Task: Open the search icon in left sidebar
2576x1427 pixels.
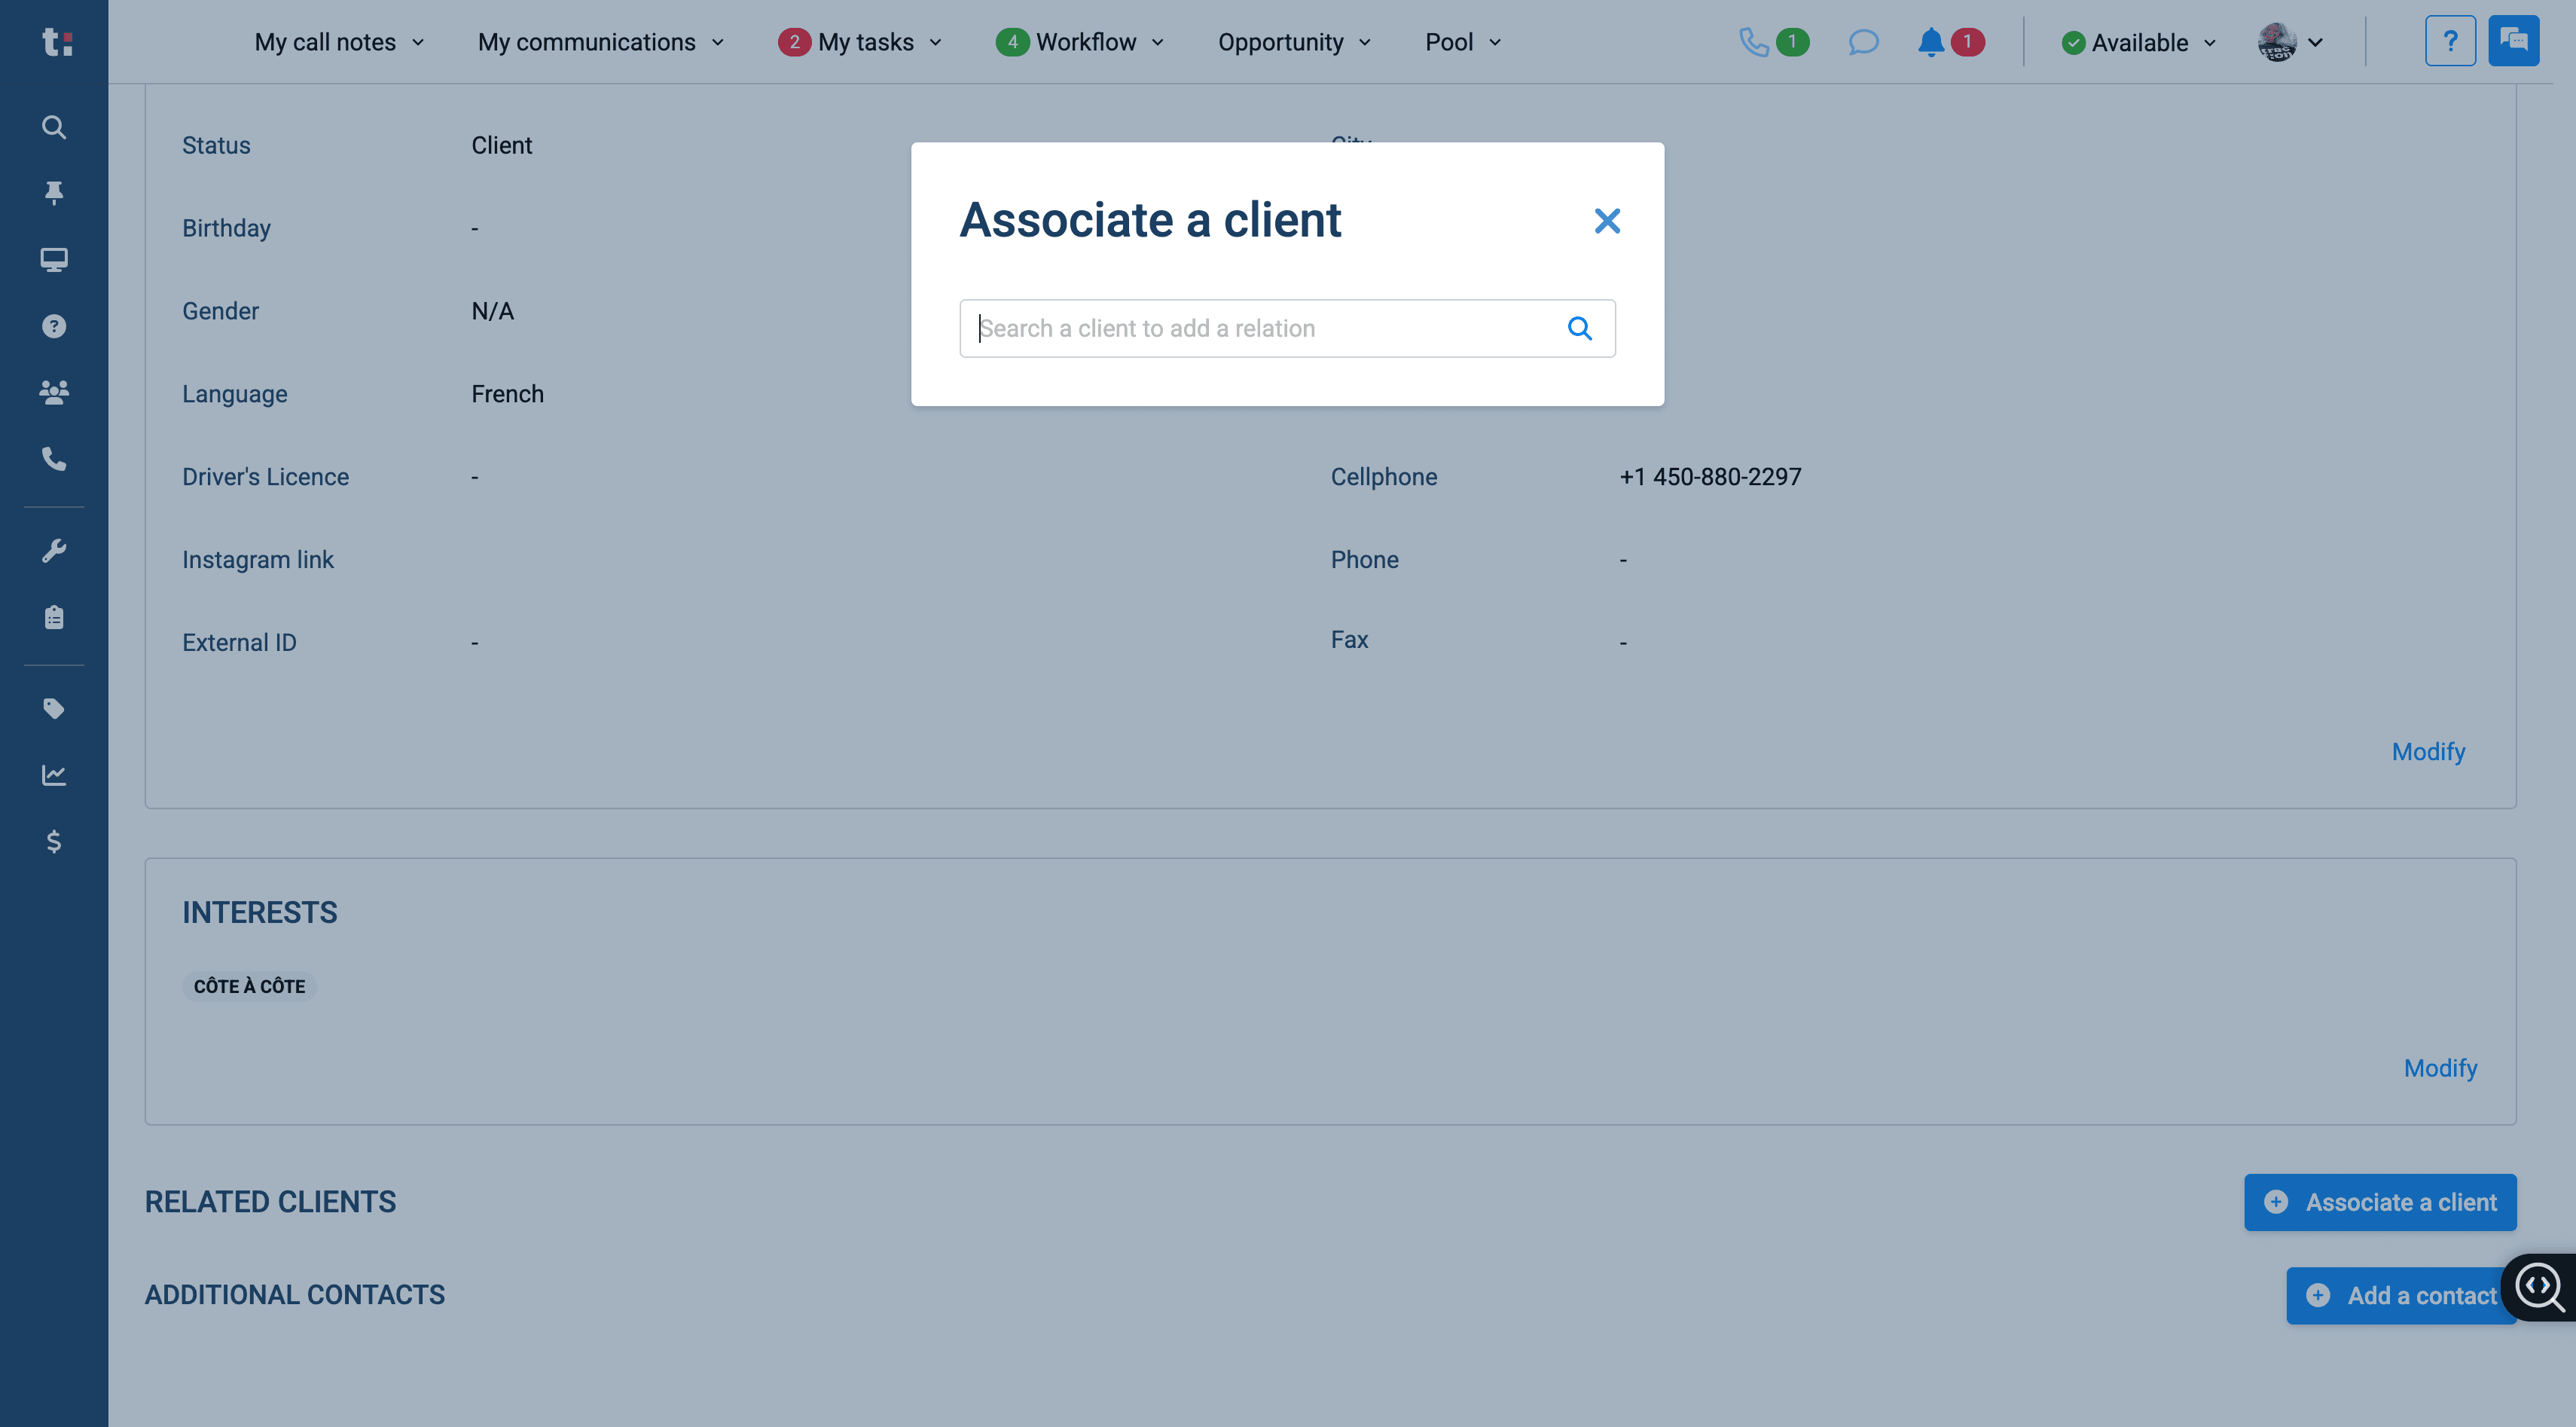Action: point(54,127)
